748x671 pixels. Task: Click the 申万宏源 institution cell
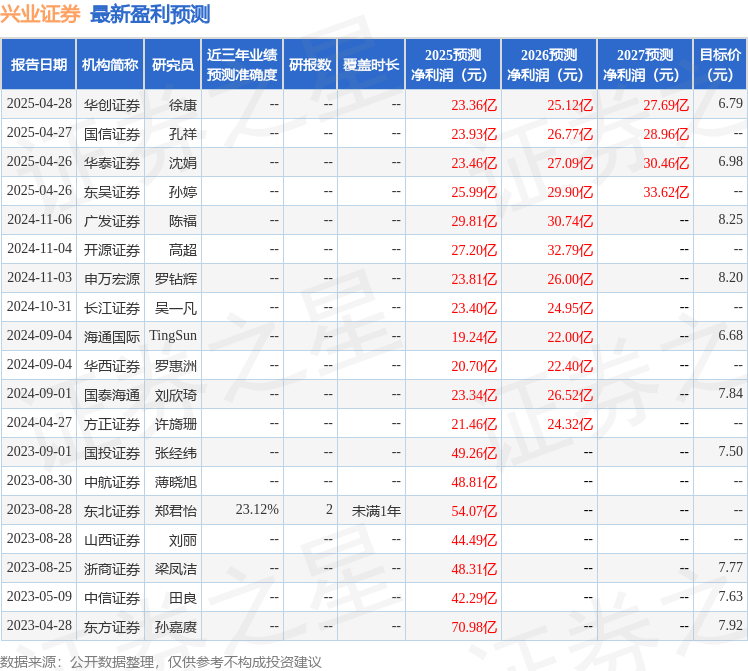pos(112,279)
